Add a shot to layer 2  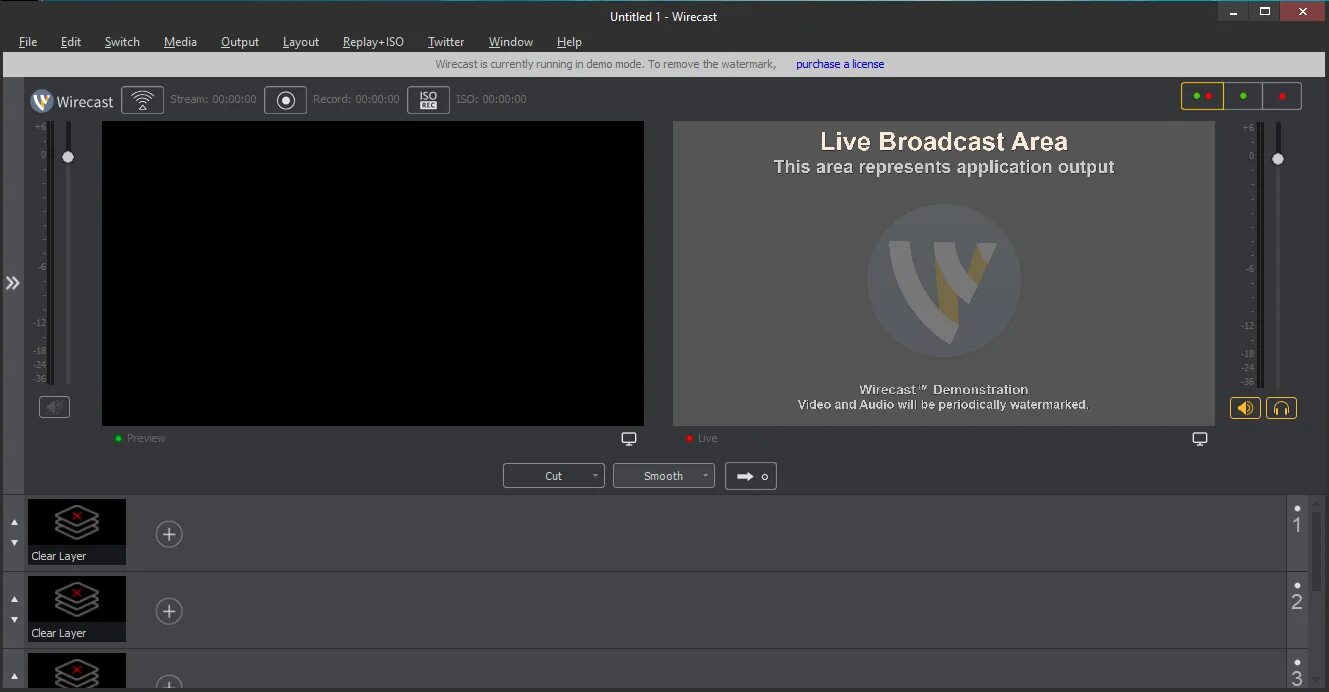pos(169,611)
